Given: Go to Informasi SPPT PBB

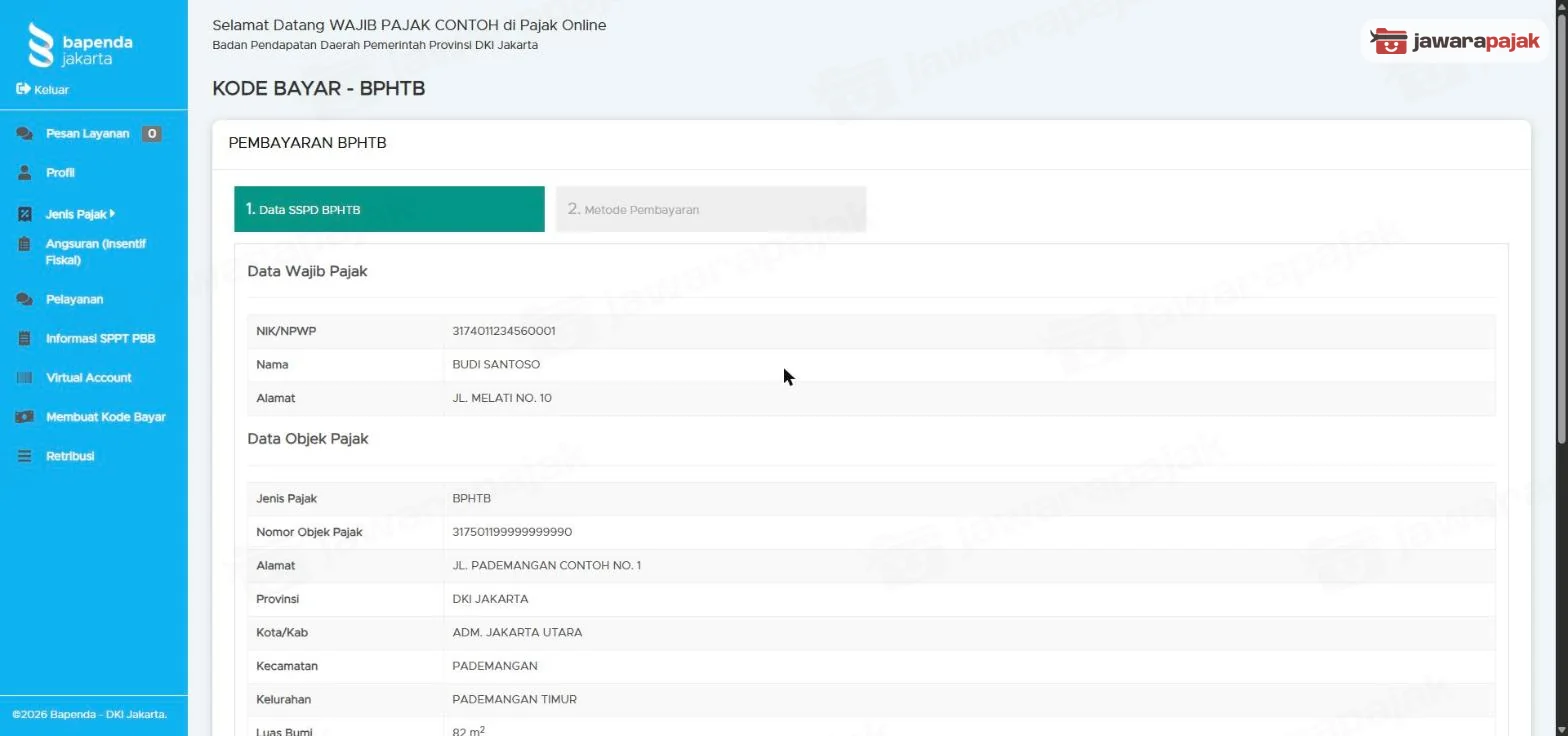Looking at the screenshot, I should [100, 338].
